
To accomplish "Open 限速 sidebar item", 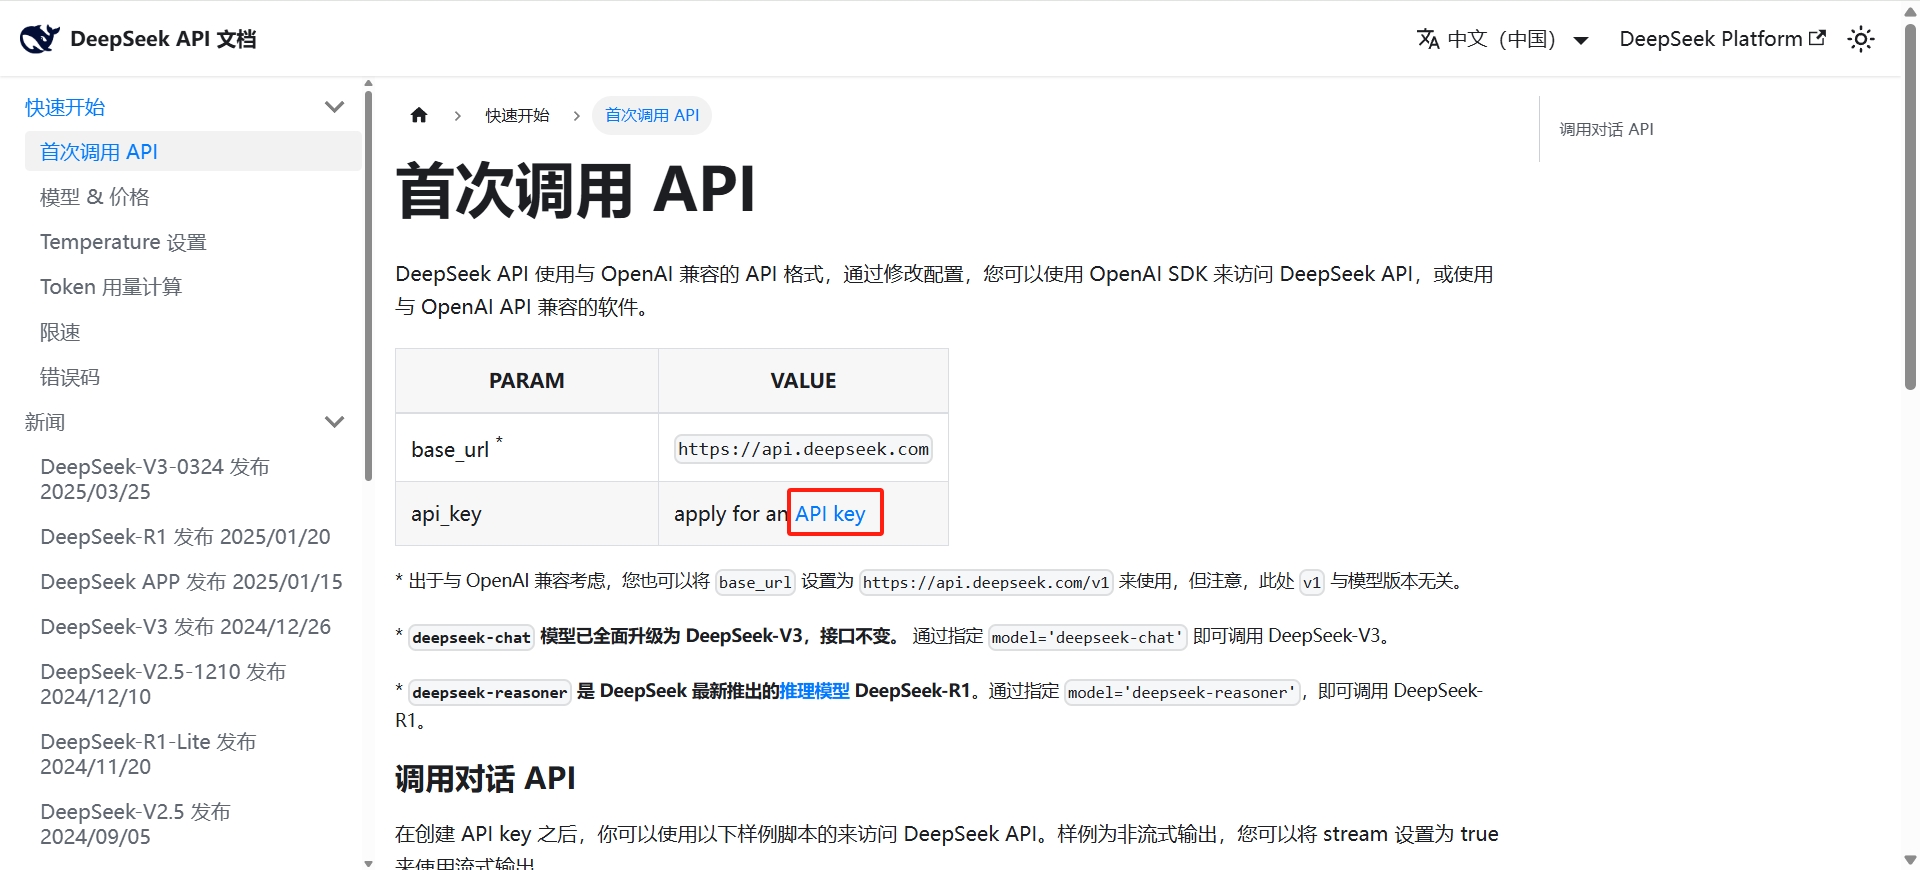I will [60, 332].
